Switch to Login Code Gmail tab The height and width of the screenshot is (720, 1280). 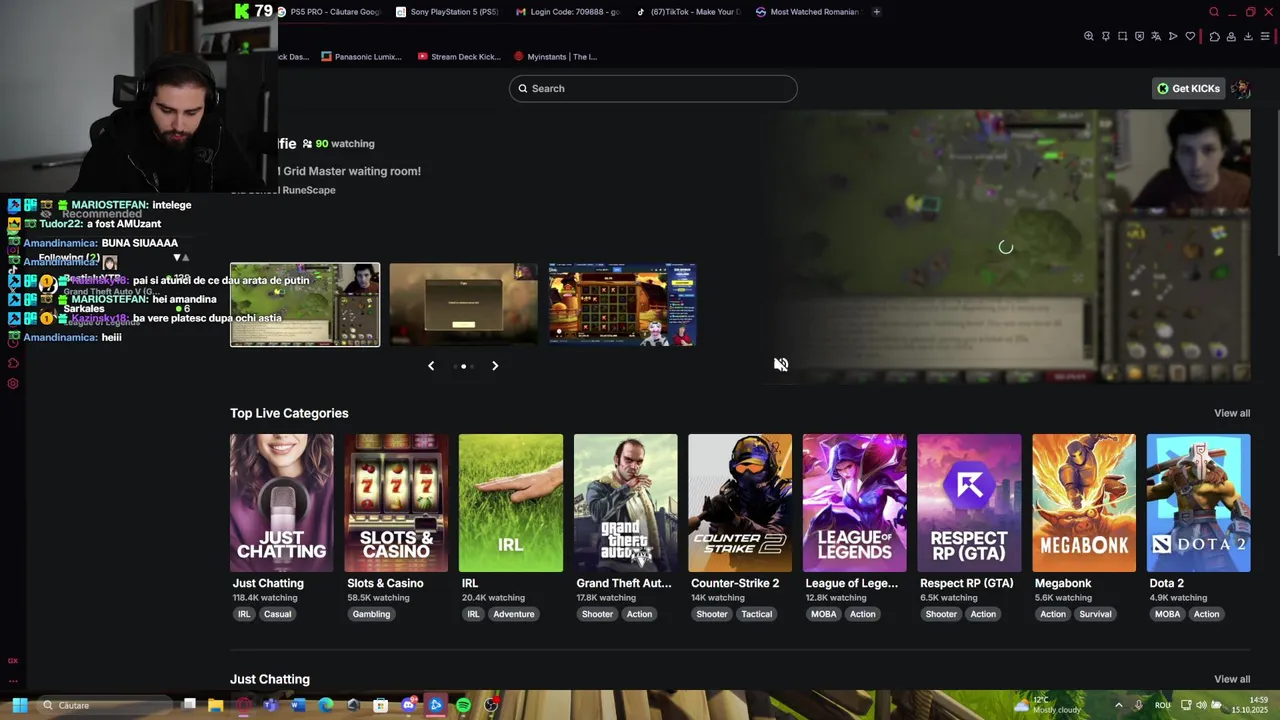568,12
